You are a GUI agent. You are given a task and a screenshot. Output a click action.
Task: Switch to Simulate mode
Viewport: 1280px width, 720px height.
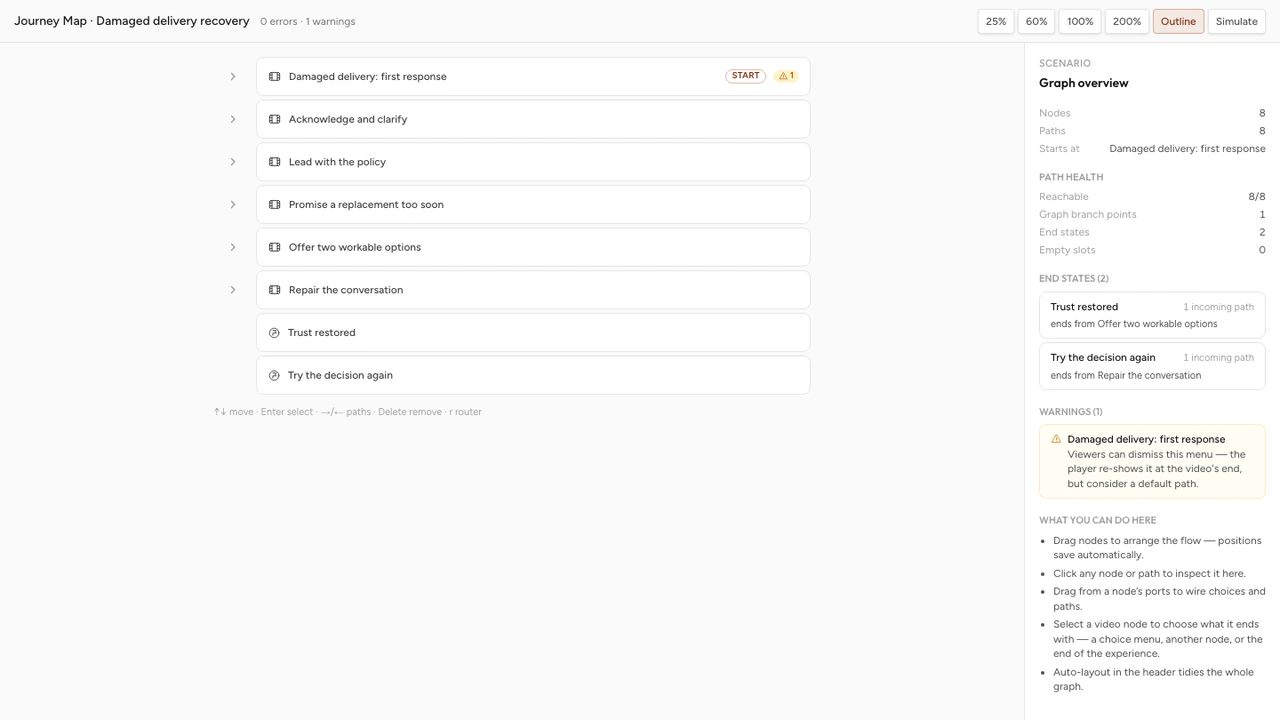[x=1236, y=21]
